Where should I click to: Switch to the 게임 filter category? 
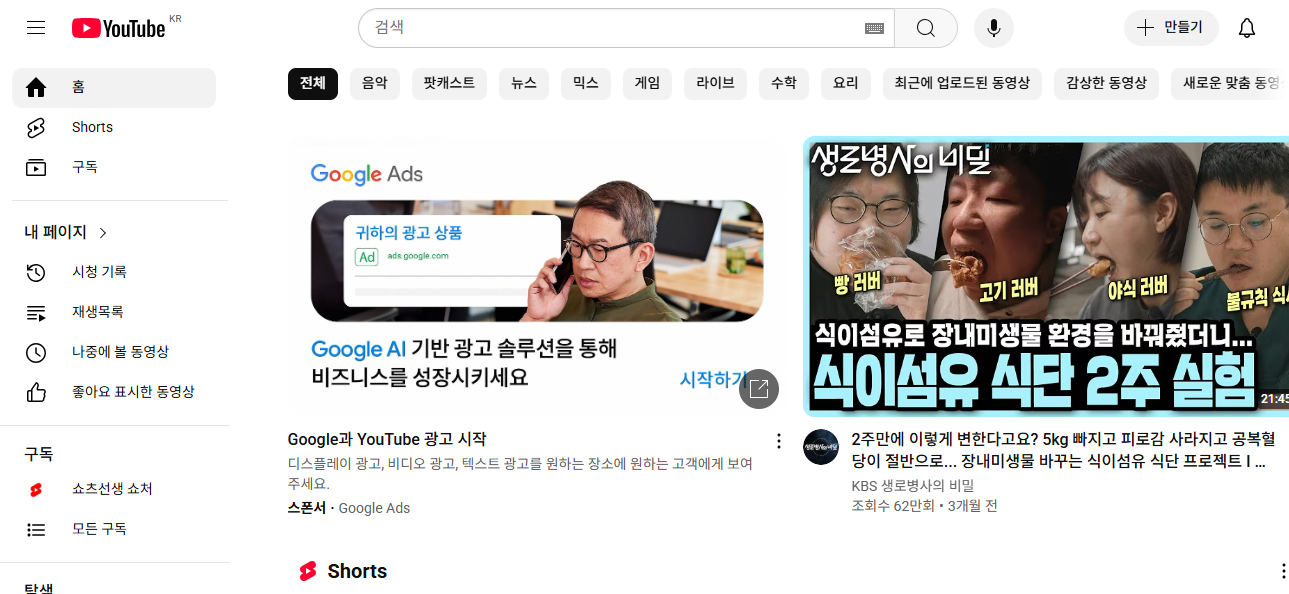tap(647, 84)
